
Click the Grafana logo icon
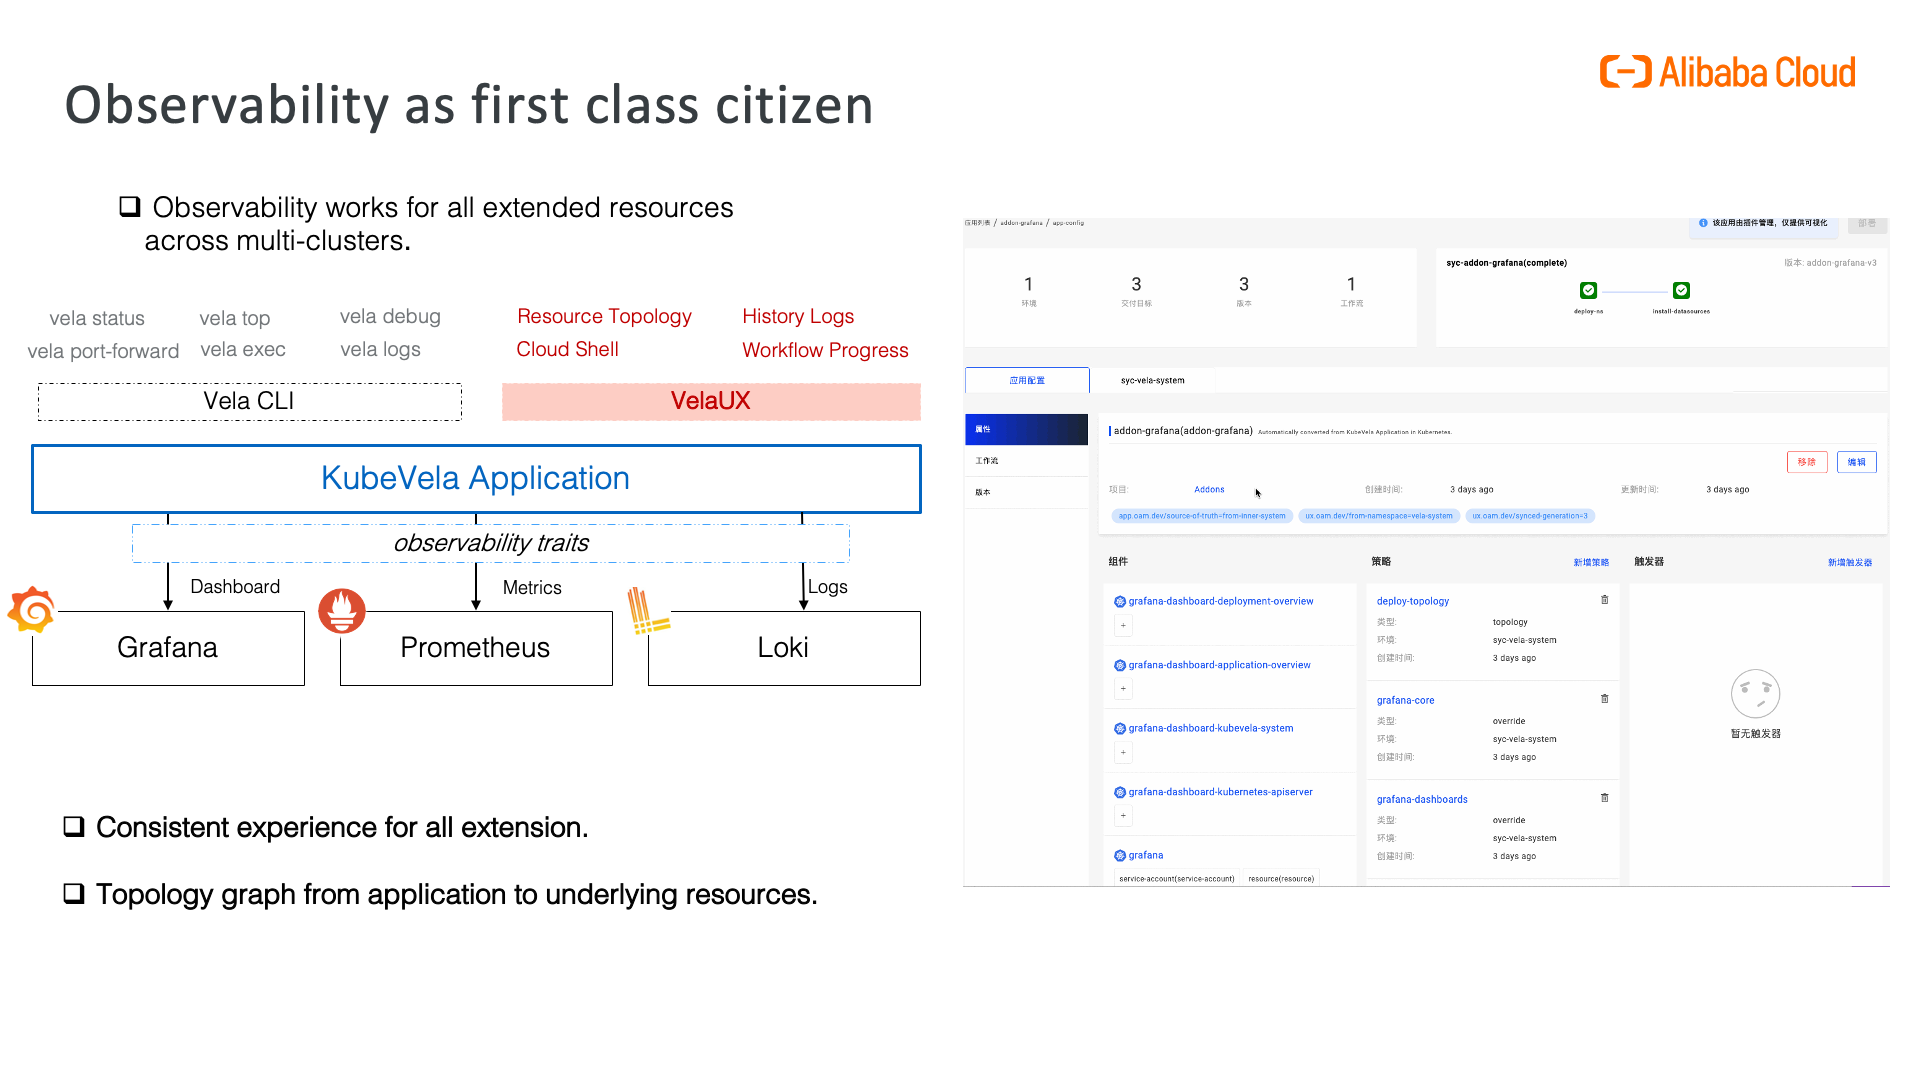(32, 610)
